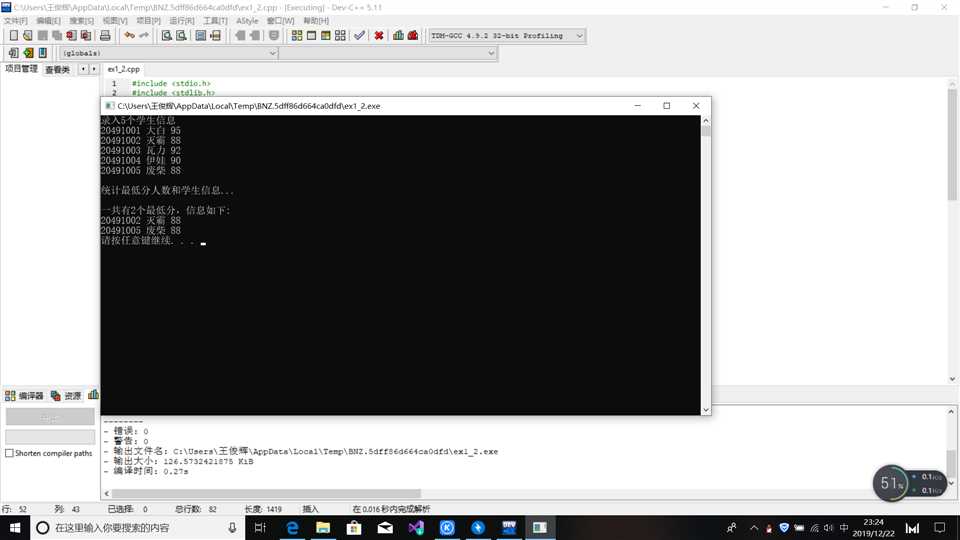Select the ex1_2.cpp editor tab
This screenshot has height=540, width=960.
(124, 69)
